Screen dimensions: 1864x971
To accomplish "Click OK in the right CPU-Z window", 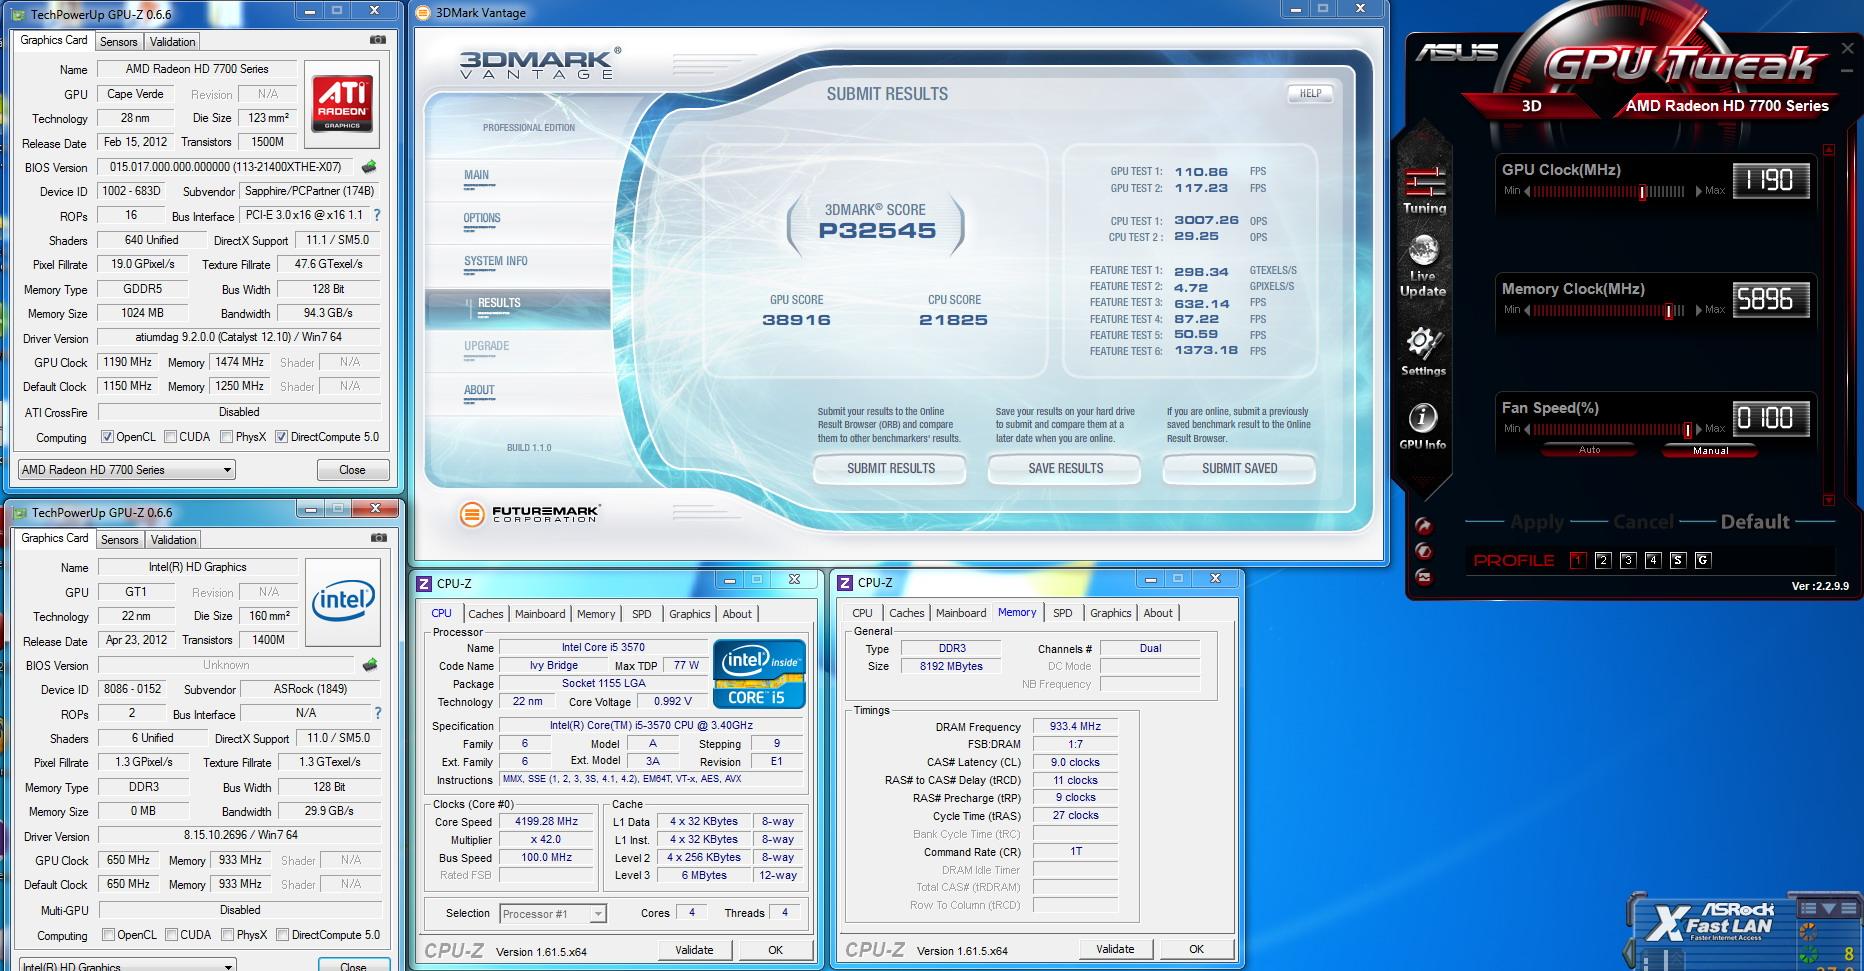I will pyautogui.click(x=1196, y=949).
